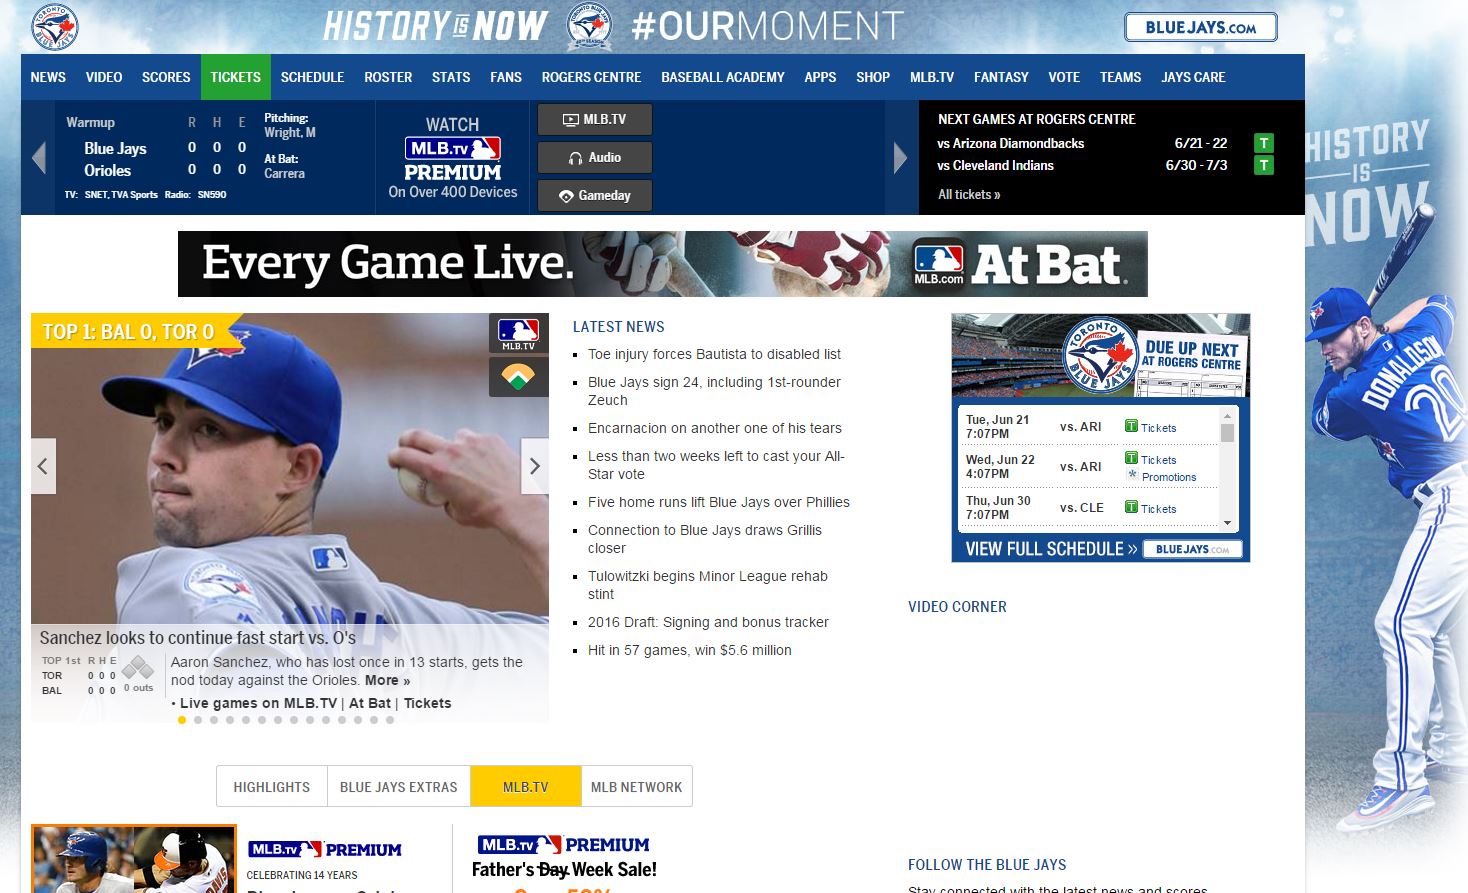Switch to the HIGHLIGHTS tab
Viewport: 1468px width, 893px height.
pyautogui.click(x=272, y=787)
